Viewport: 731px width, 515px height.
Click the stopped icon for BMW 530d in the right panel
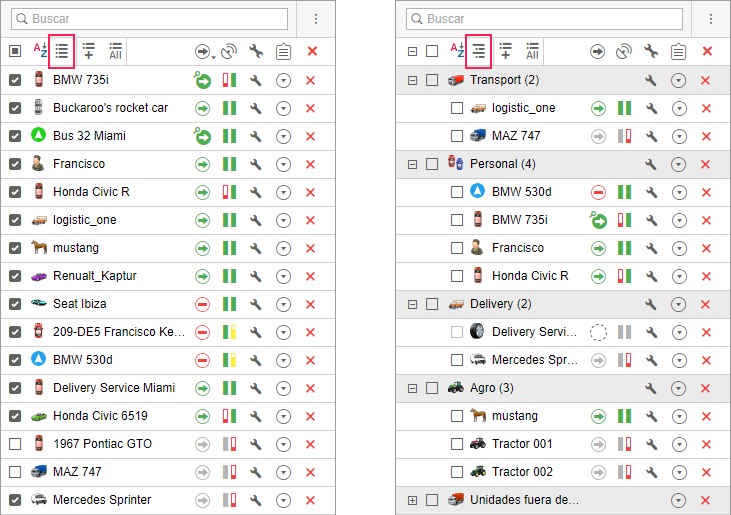(x=598, y=192)
